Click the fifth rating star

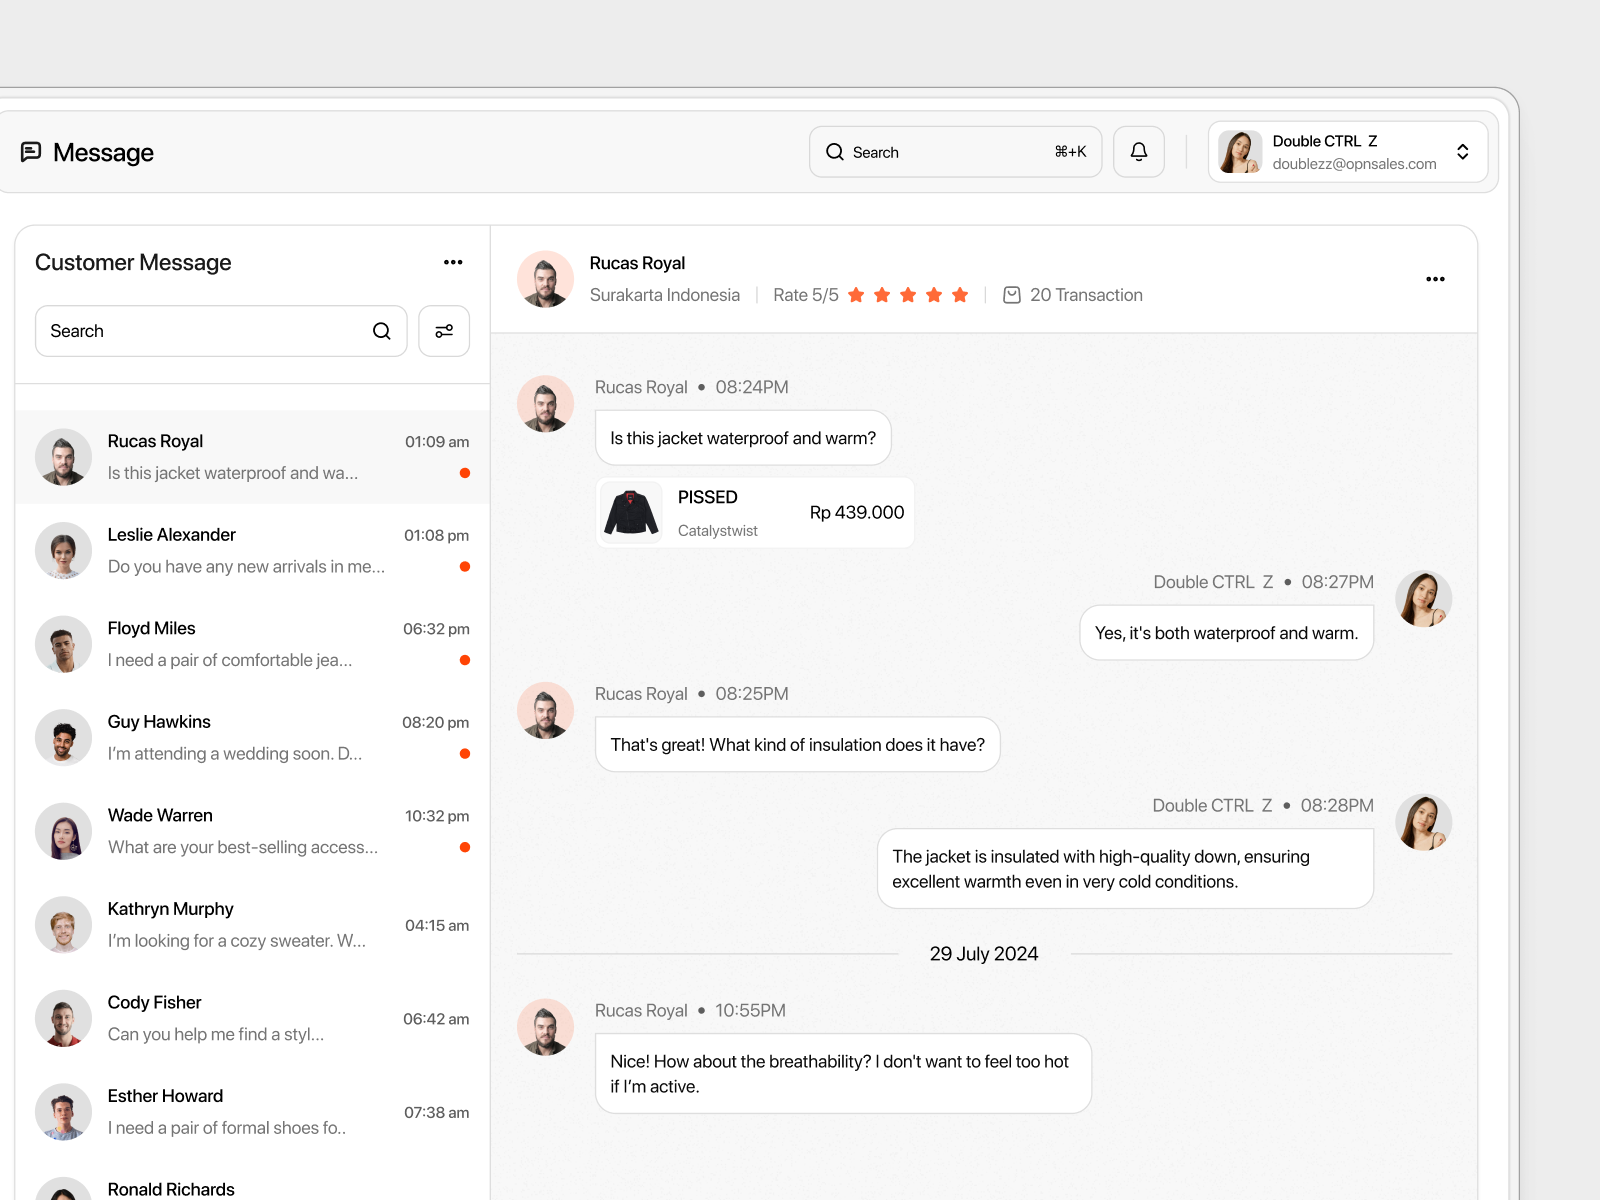pos(960,295)
